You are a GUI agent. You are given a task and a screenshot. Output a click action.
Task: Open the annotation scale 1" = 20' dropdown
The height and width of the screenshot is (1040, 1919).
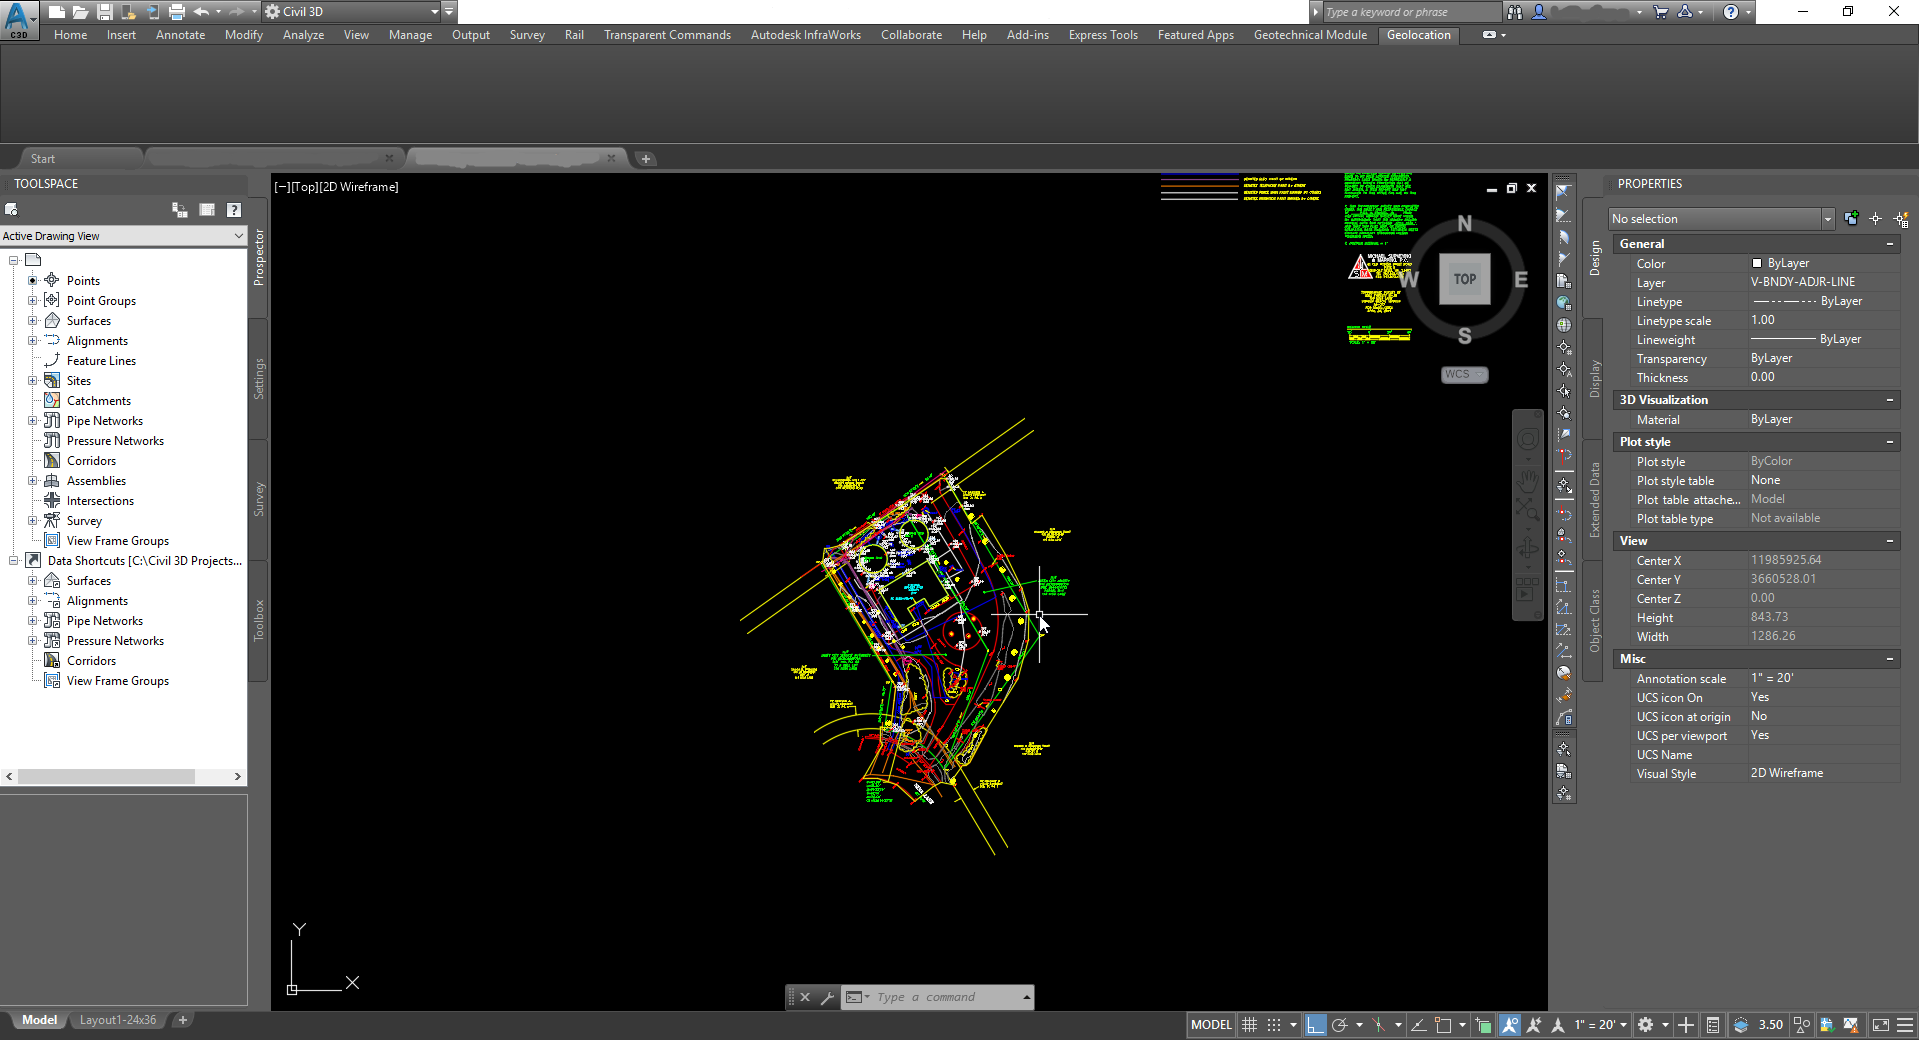tap(1601, 1025)
